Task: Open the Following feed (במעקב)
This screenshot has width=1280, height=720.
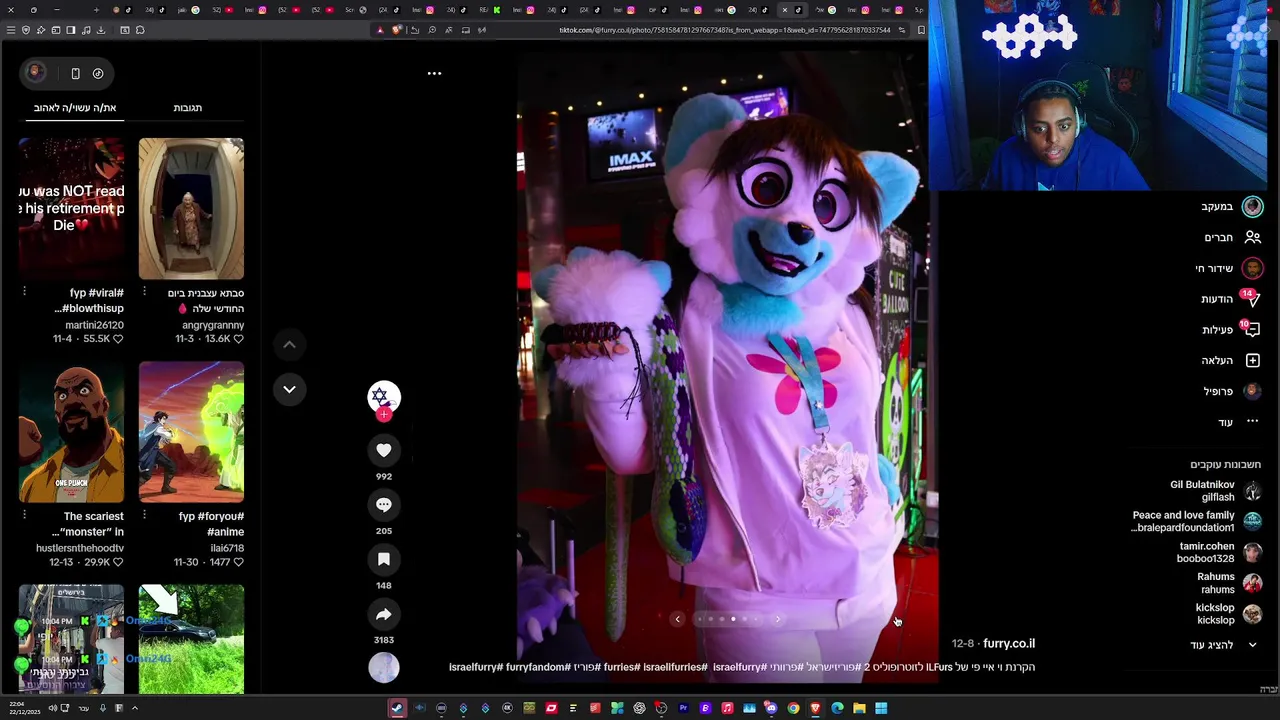Action: 1232,207
